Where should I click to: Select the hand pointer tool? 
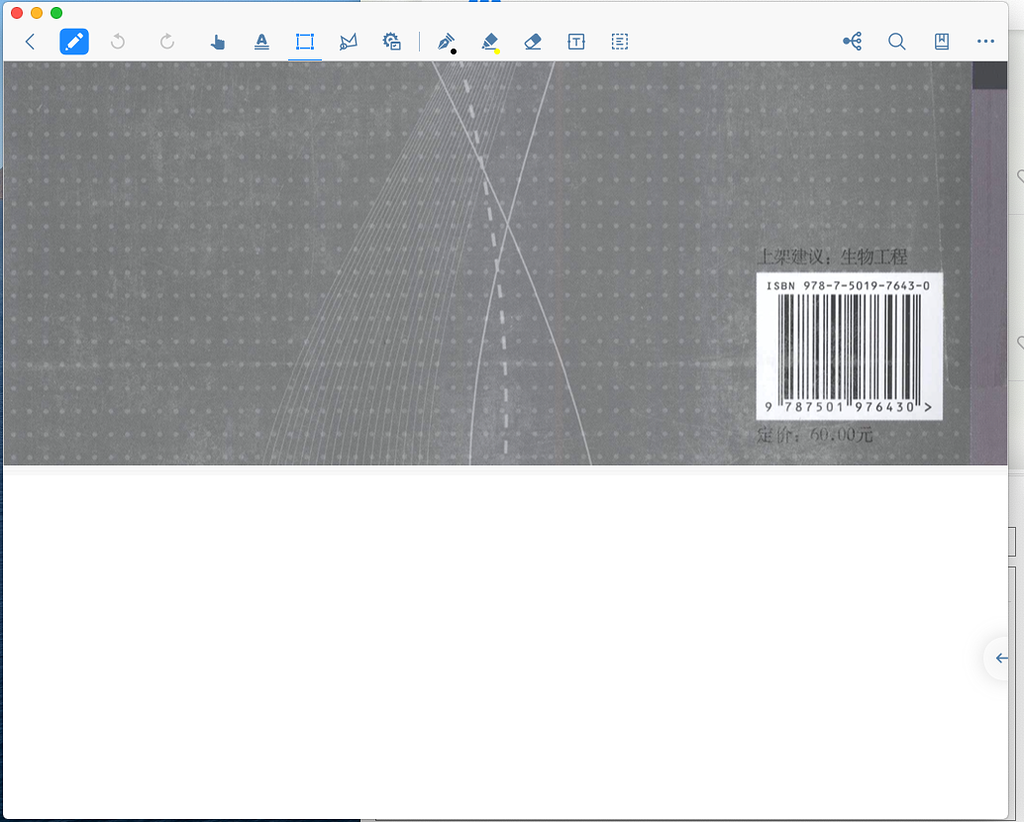(x=217, y=42)
